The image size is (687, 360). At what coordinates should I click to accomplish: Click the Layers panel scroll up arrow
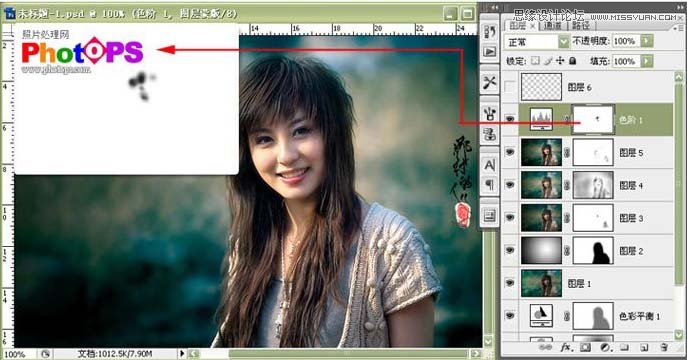coord(679,77)
